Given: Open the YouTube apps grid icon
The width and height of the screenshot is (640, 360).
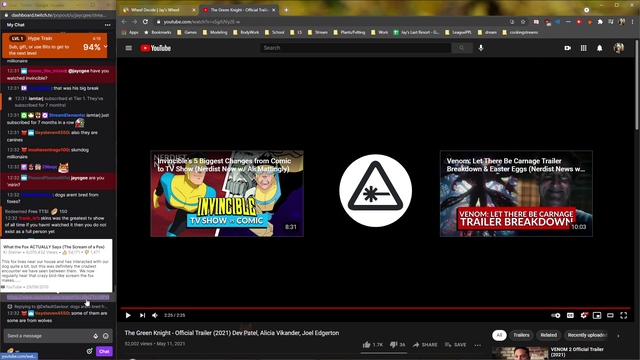Looking at the screenshot, I should click(584, 48).
